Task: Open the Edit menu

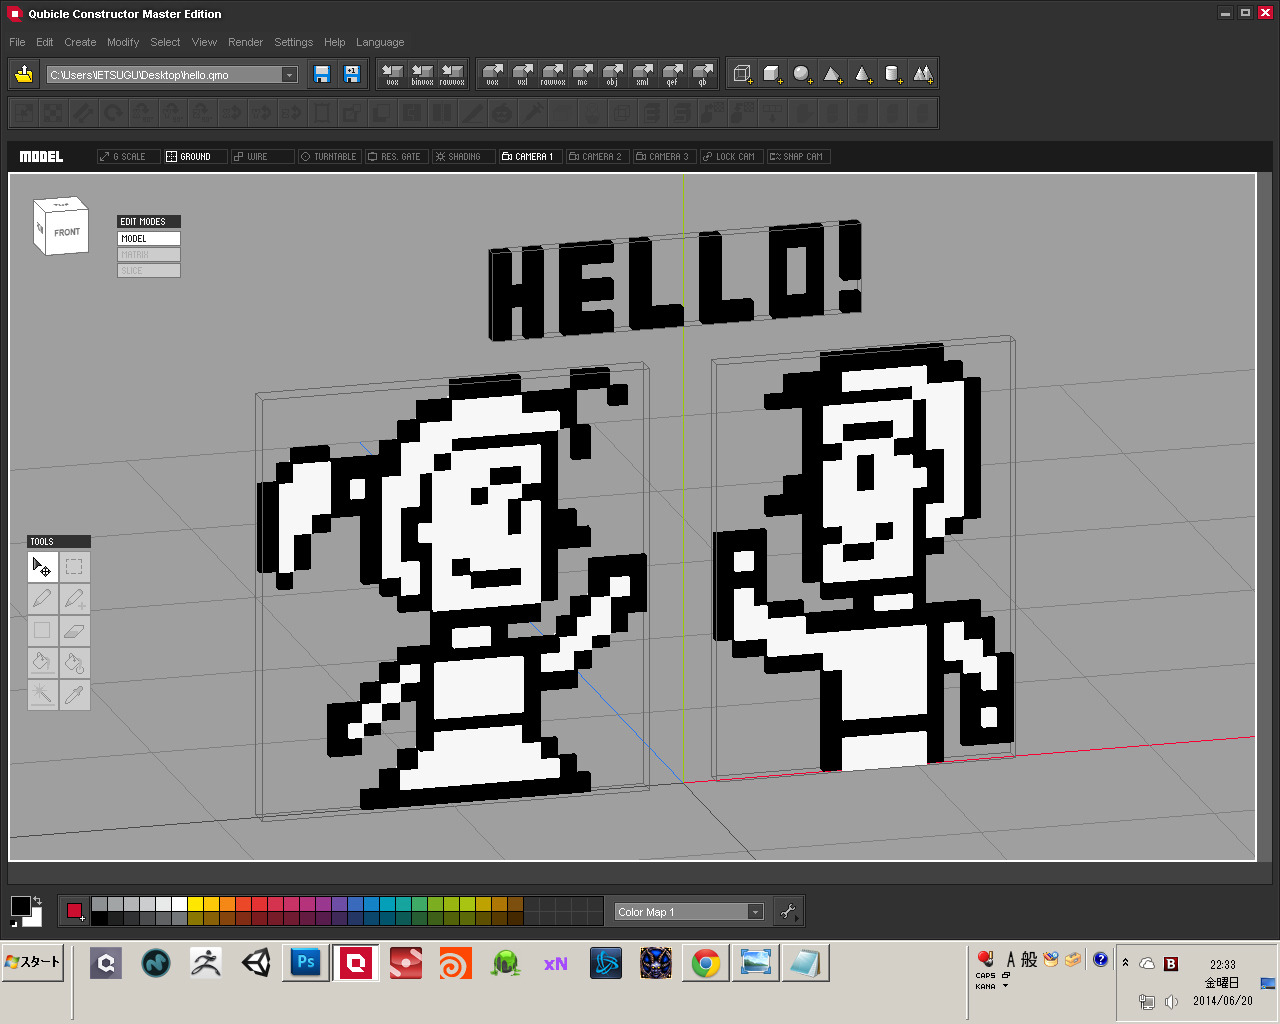Action: click(x=45, y=42)
